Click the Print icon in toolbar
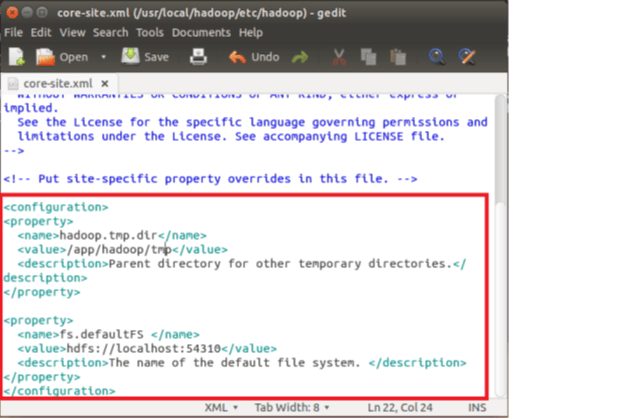Screen dimensions: 642x418 (200, 57)
